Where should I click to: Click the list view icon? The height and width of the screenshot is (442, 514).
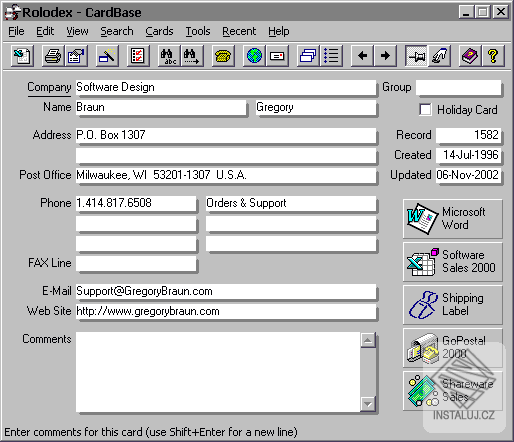(331, 56)
